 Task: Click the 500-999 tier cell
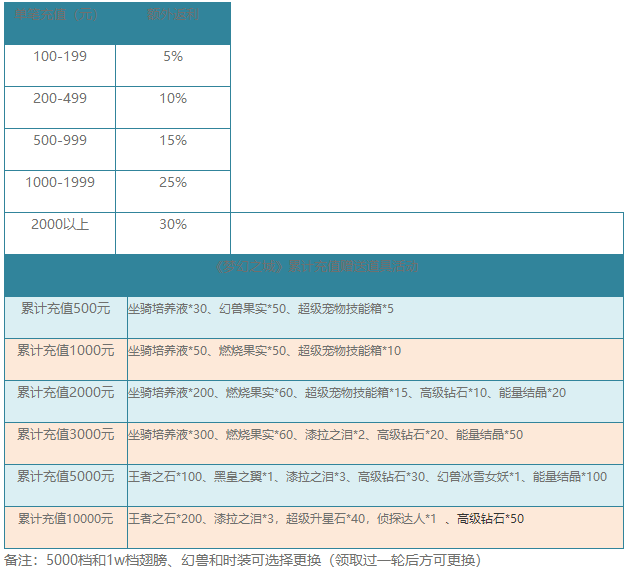60,141
